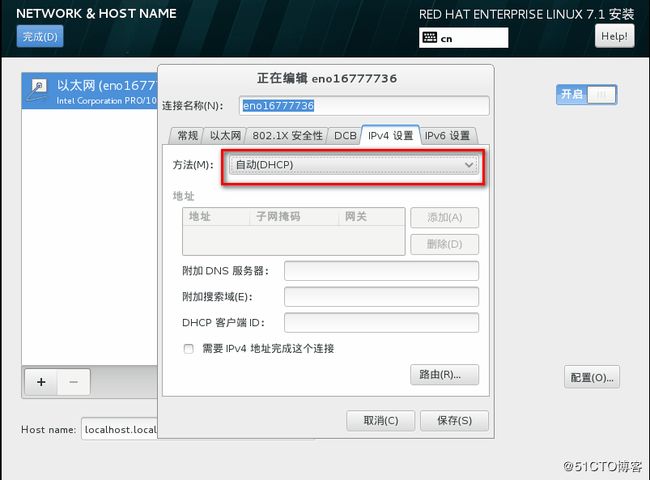
Task: Open the 配置(O)... configure button
Action: (x=592, y=377)
